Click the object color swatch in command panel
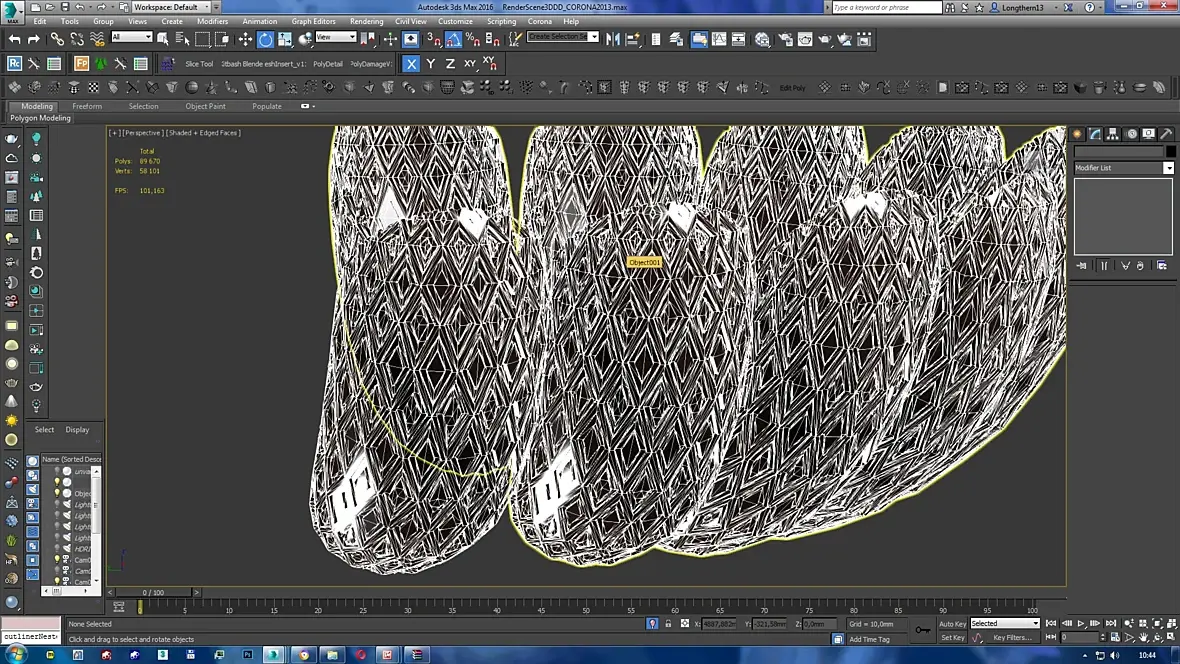Viewport: 1180px width, 664px height. click(1170, 152)
